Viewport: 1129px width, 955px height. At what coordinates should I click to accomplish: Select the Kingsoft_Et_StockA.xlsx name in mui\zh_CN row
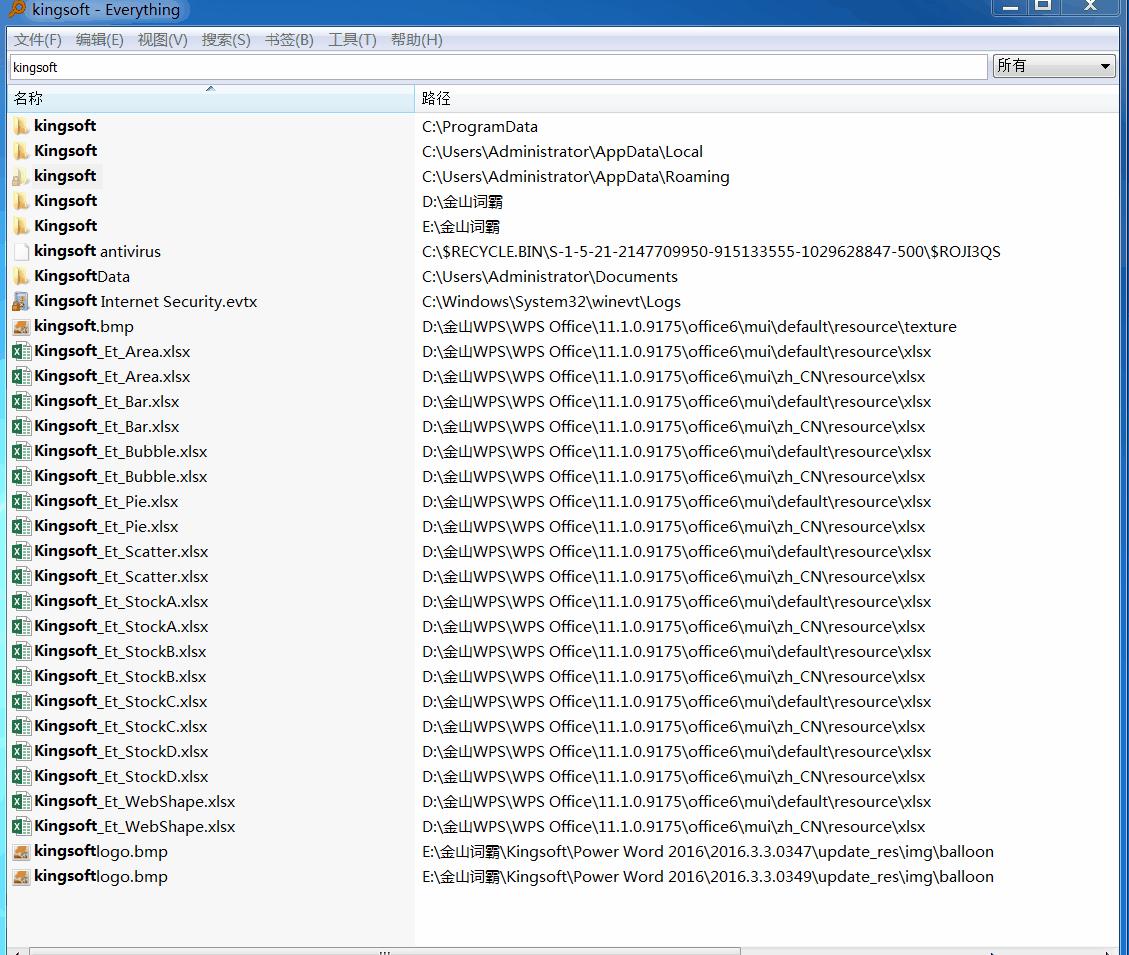[121, 627]
